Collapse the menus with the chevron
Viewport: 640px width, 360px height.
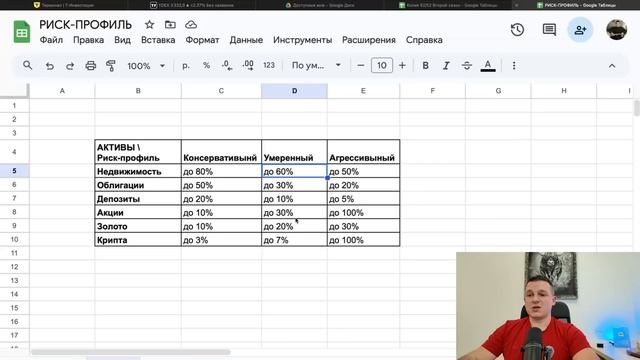pos(612,66)
